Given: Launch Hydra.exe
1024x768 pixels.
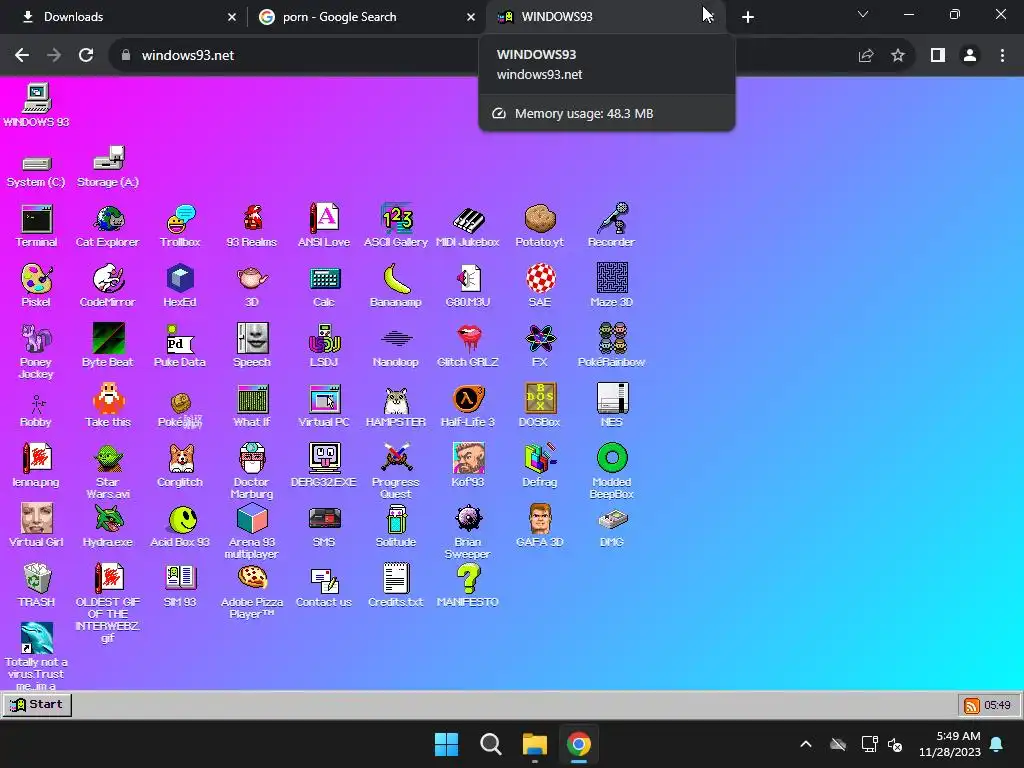Looking at the screenshot, I should click(108, 526).
